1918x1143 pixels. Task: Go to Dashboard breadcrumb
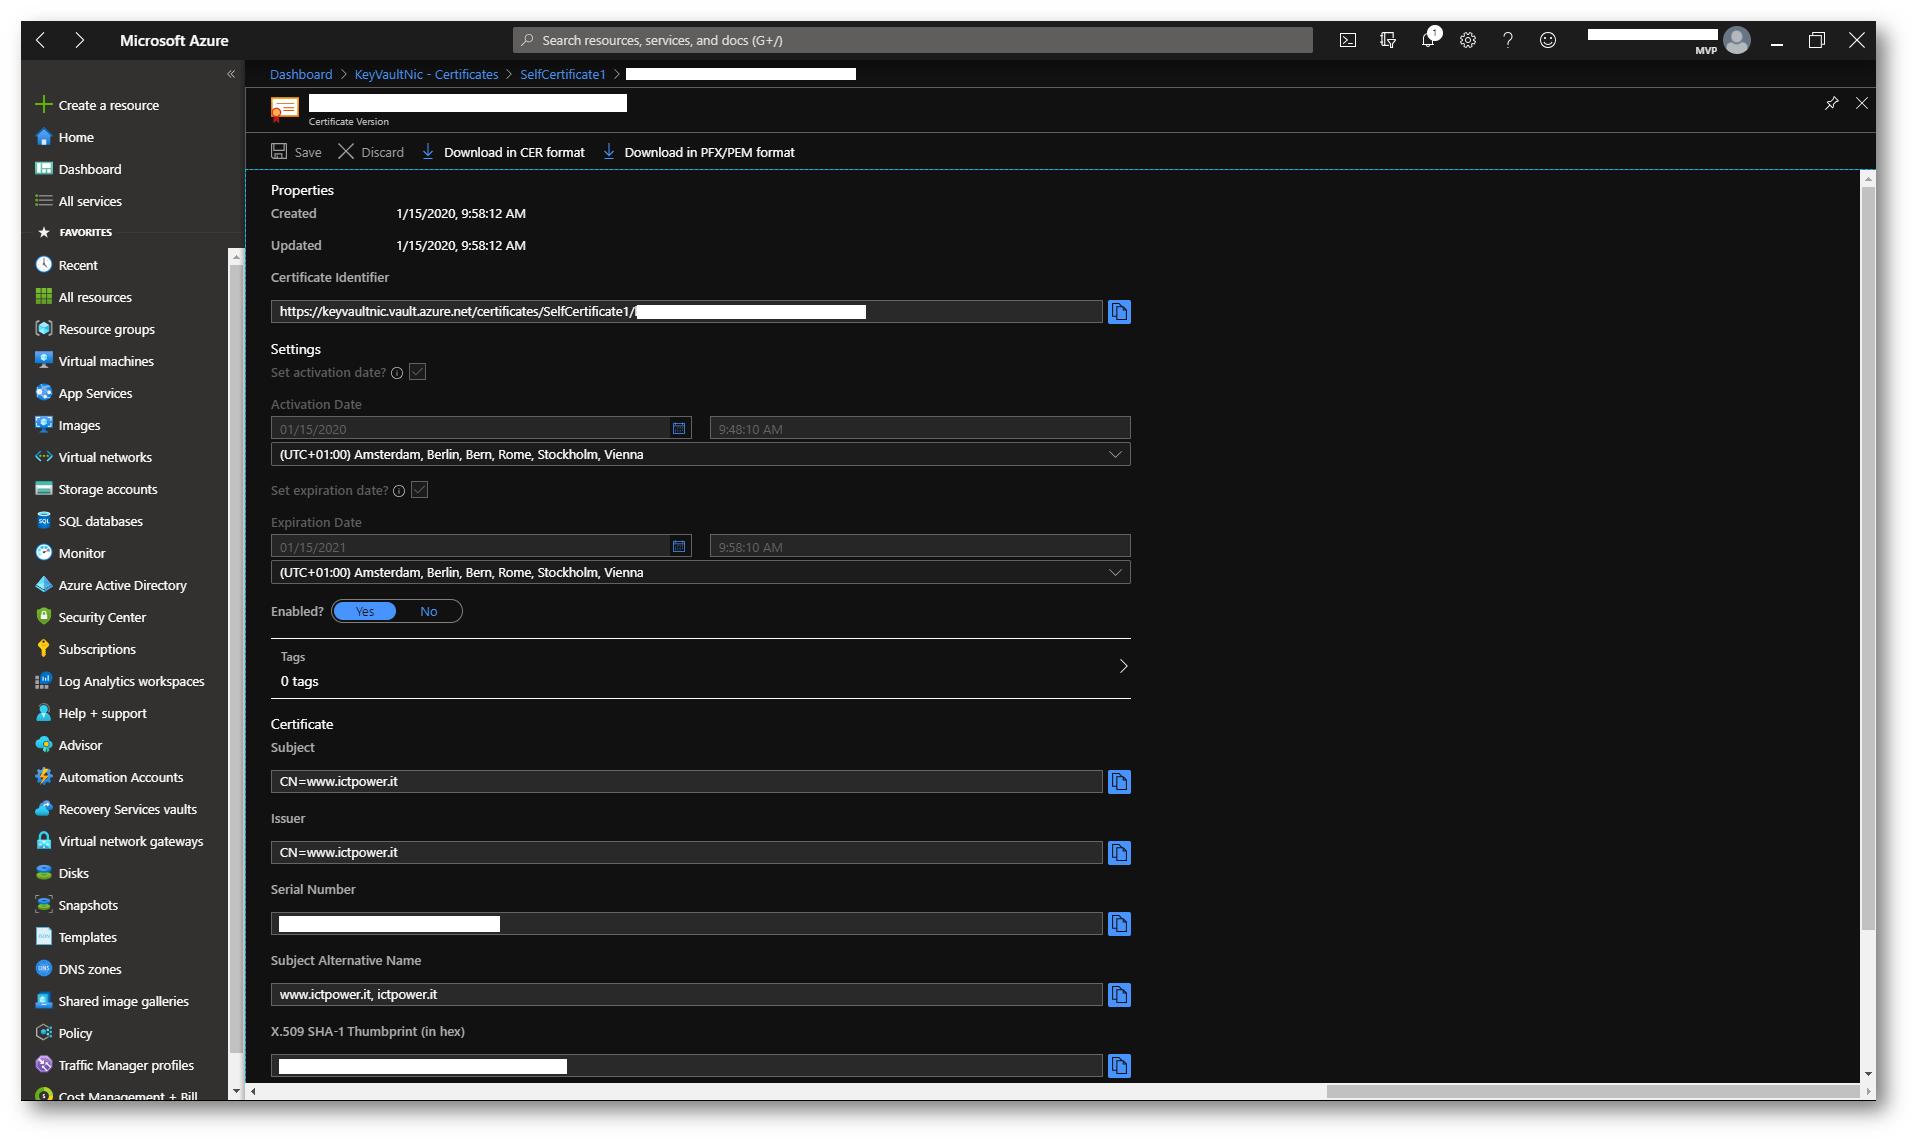[301, 74]
